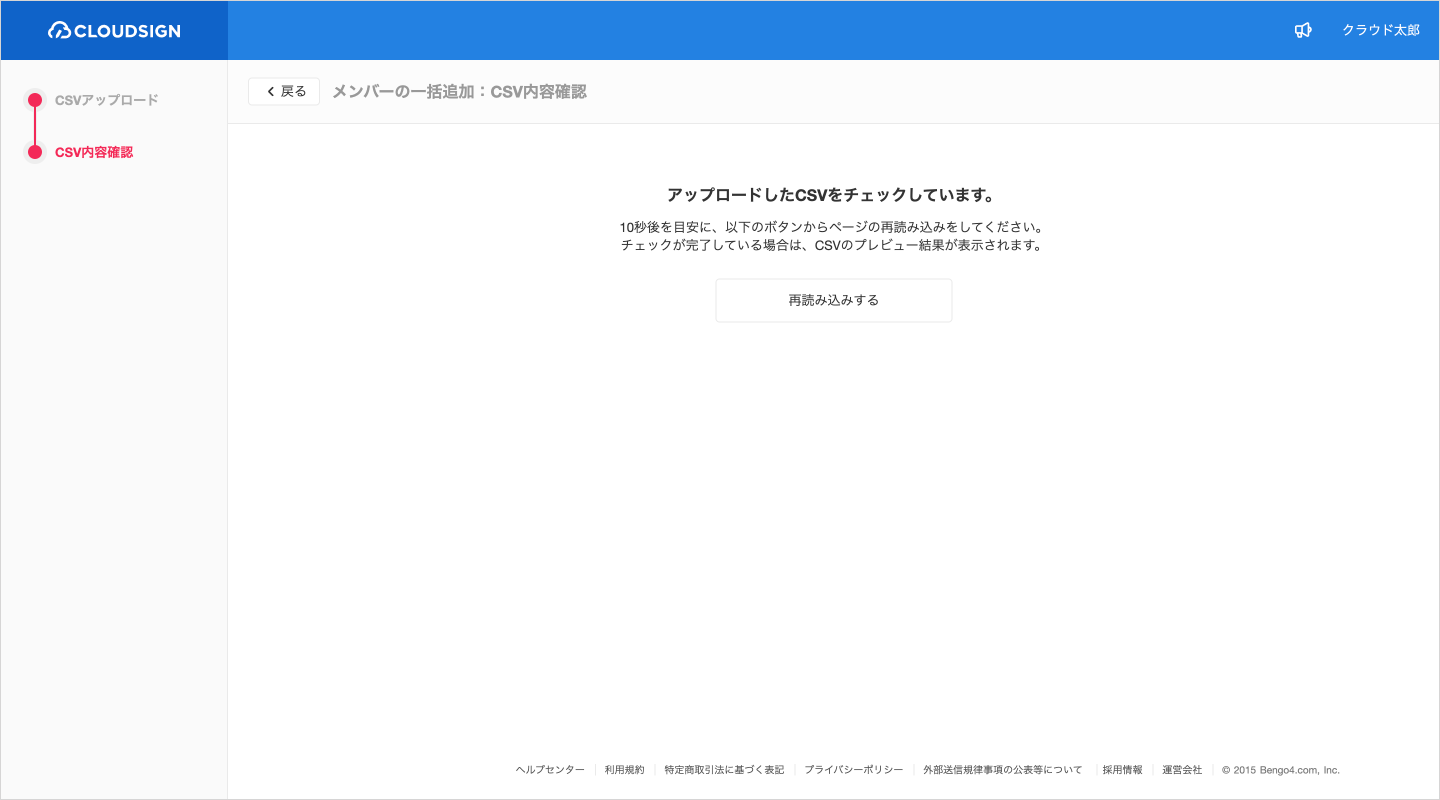Open 外部送信規律事項の公表等について link
The height and width of the screenshot is (800, 1440).
coord(1002,770)
